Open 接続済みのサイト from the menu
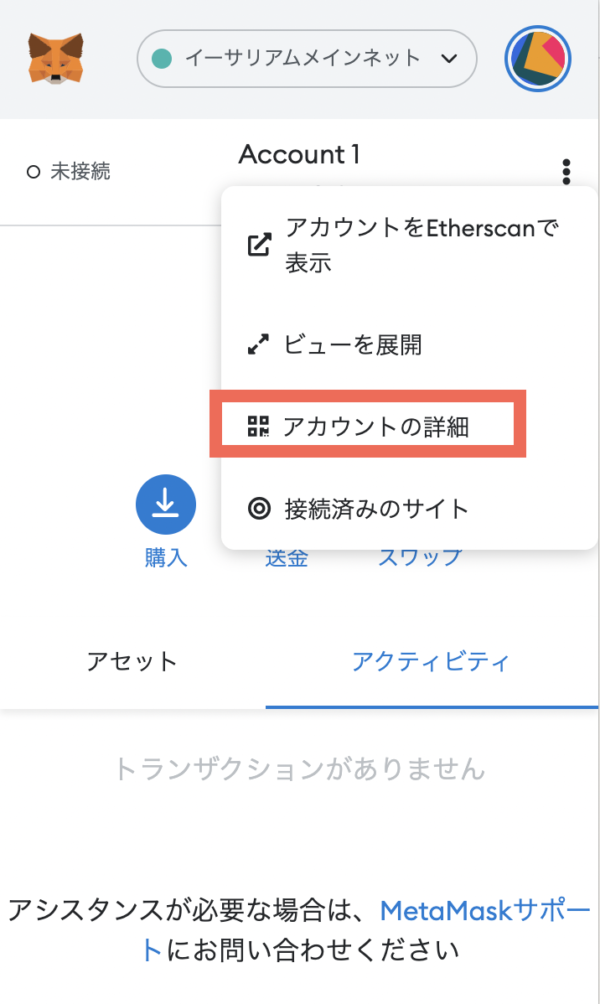This screenshot has width=600, height=1004. pyautogui.click(x=410, y=509)
